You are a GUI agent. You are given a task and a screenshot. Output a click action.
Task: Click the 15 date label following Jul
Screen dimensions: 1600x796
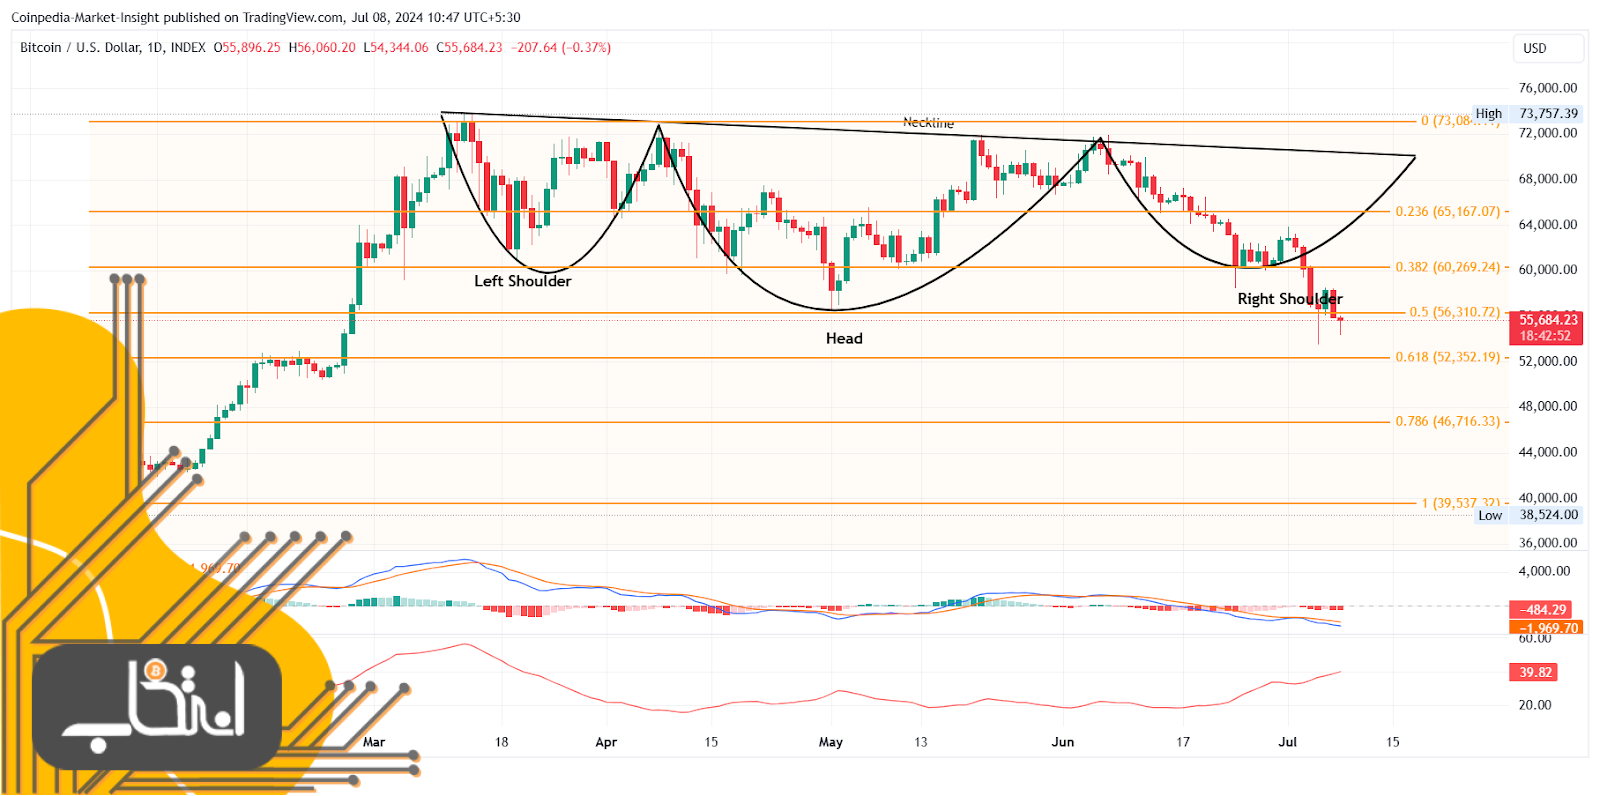1393,742
